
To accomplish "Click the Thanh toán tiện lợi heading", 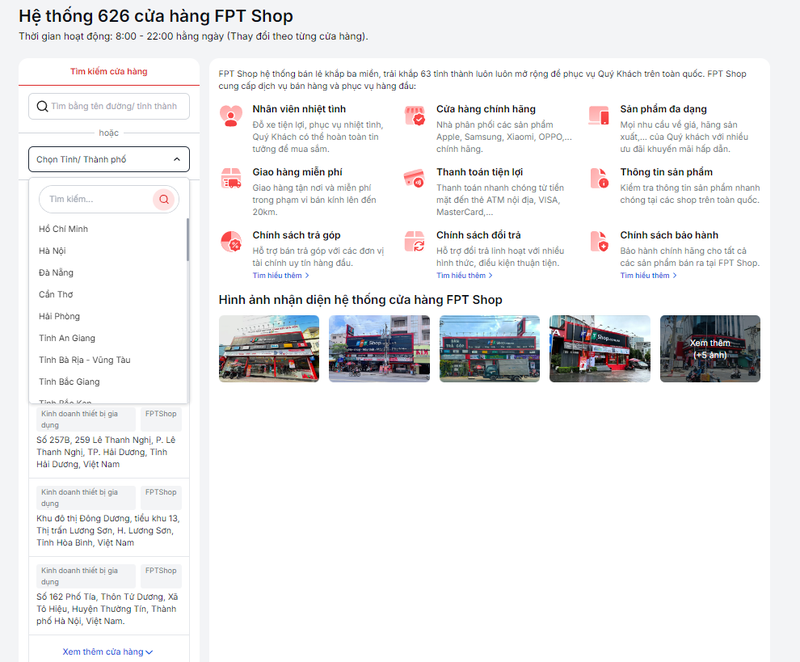I will 480,172.
